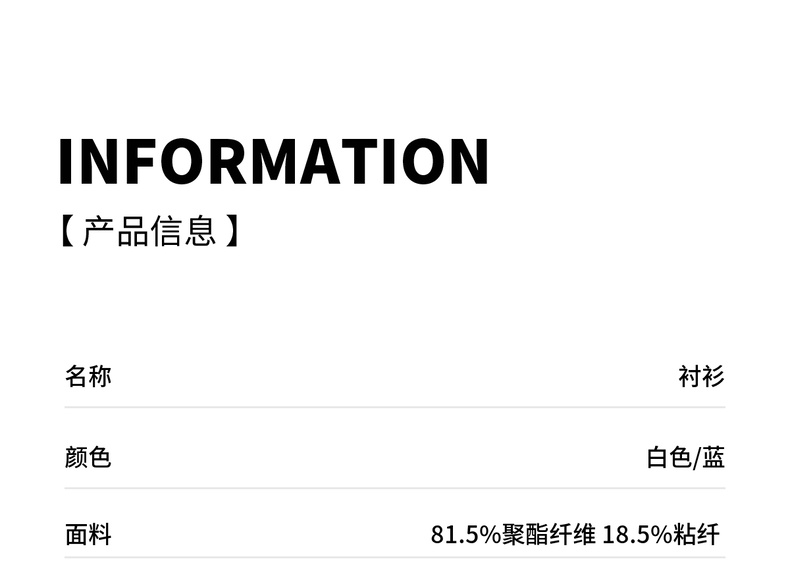
Task: Click the 面料 row label
Action: 88,535
